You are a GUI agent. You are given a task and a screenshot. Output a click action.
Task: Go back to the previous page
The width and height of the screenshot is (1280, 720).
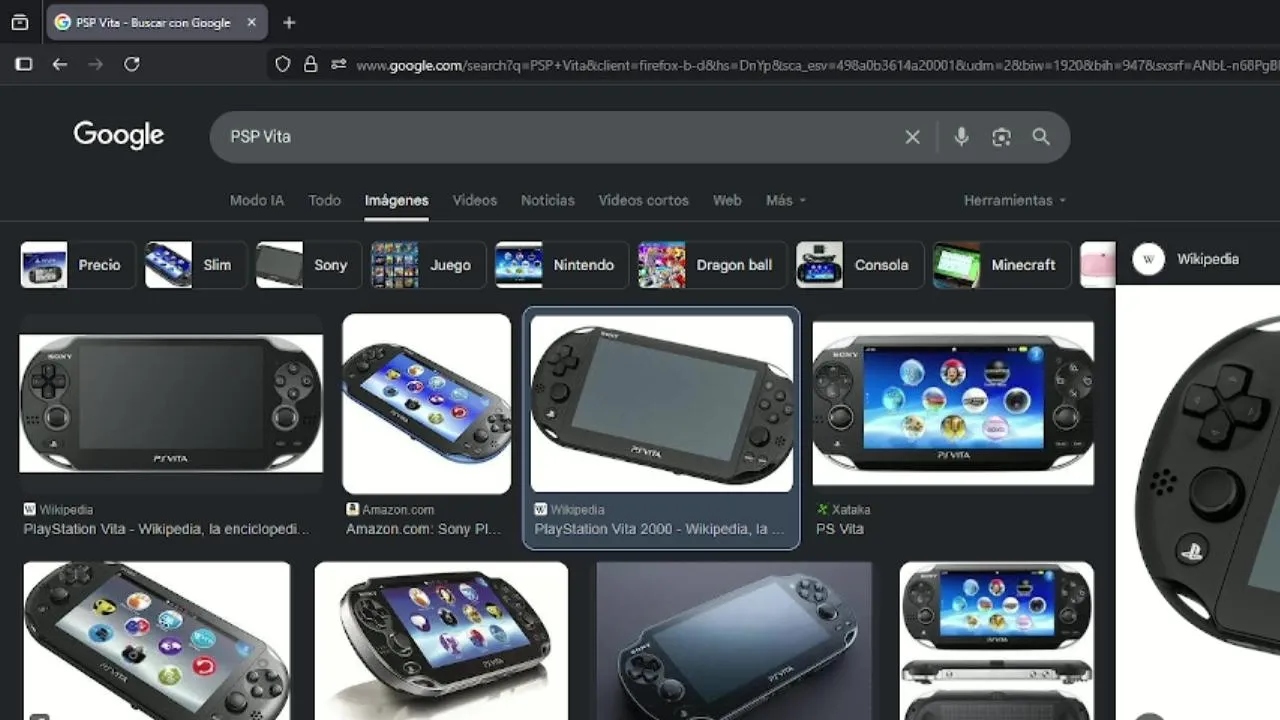pos(60,64)
